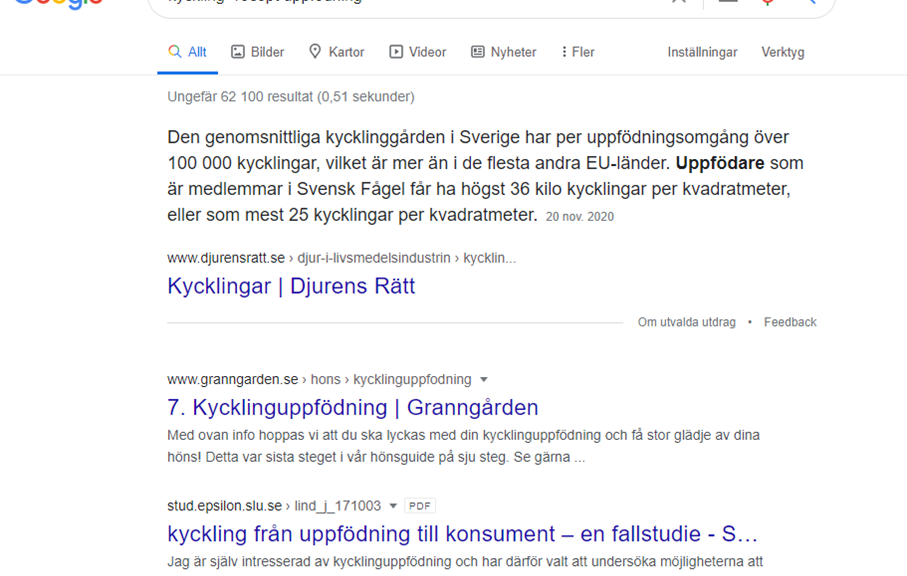Open Kycklingar | Djurens Rätt result
907x576 pixels.
click(291, 286)
